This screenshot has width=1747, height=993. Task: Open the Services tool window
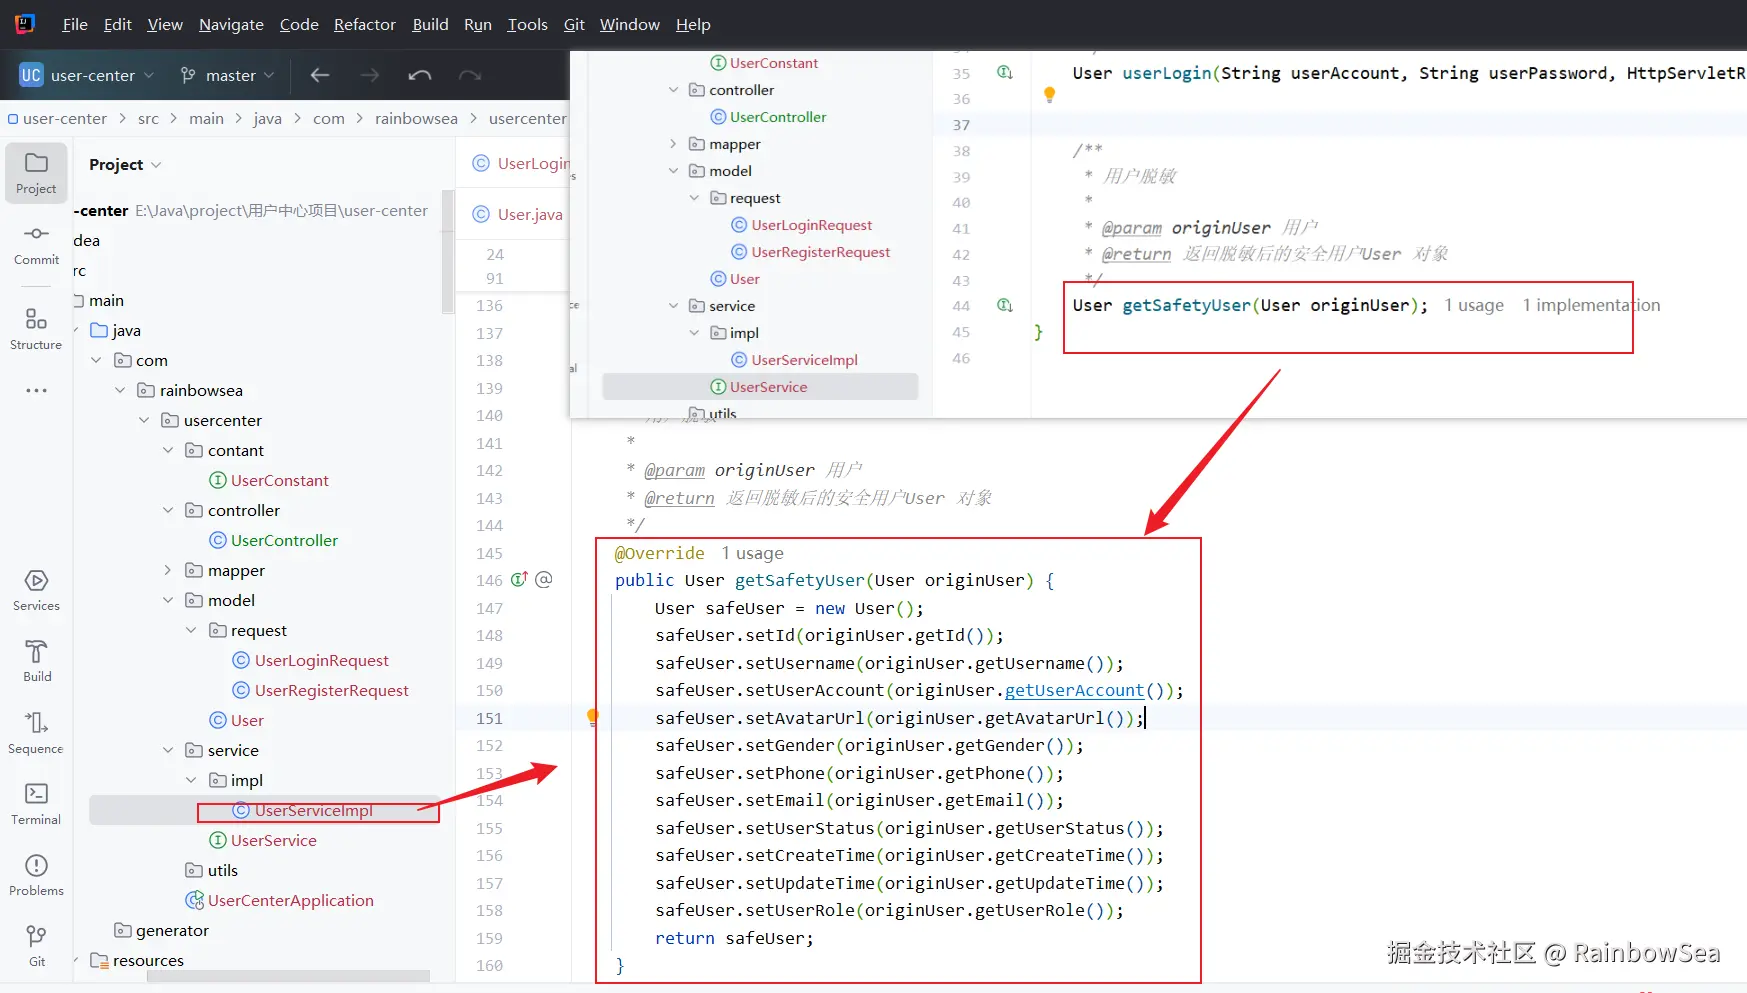pos(36,590)
